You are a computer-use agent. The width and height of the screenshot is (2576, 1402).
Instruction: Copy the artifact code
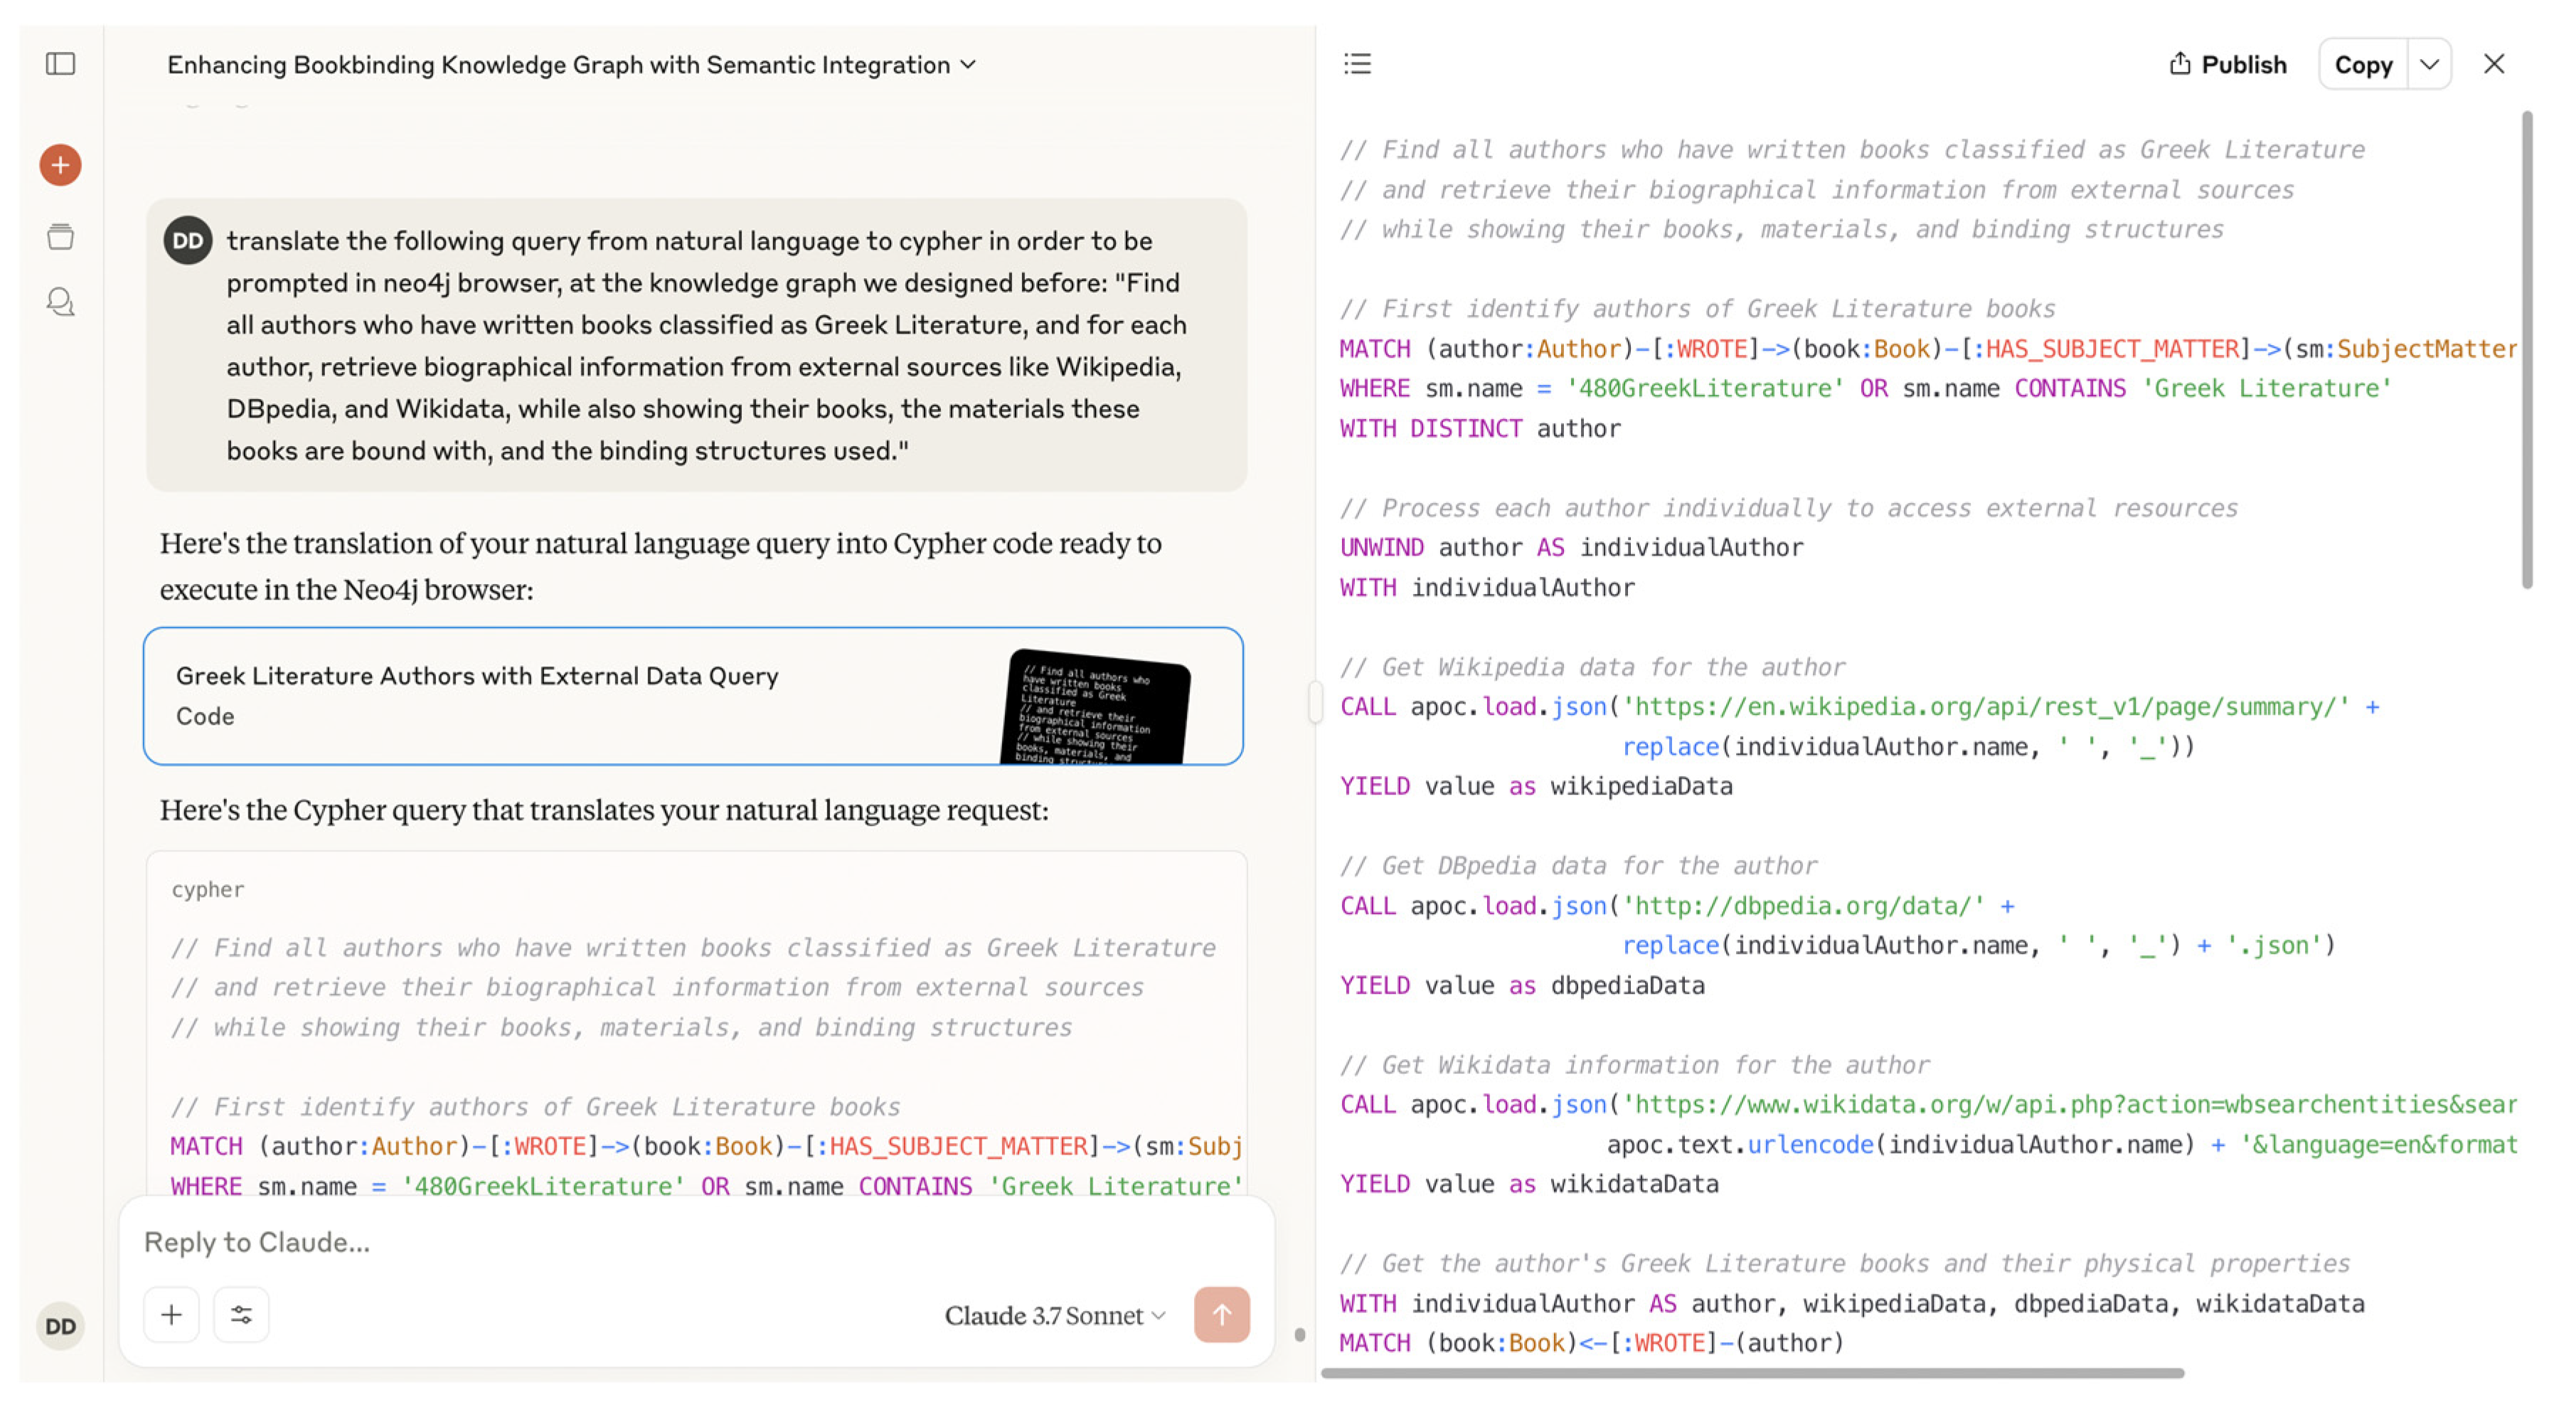point(2362,65)
